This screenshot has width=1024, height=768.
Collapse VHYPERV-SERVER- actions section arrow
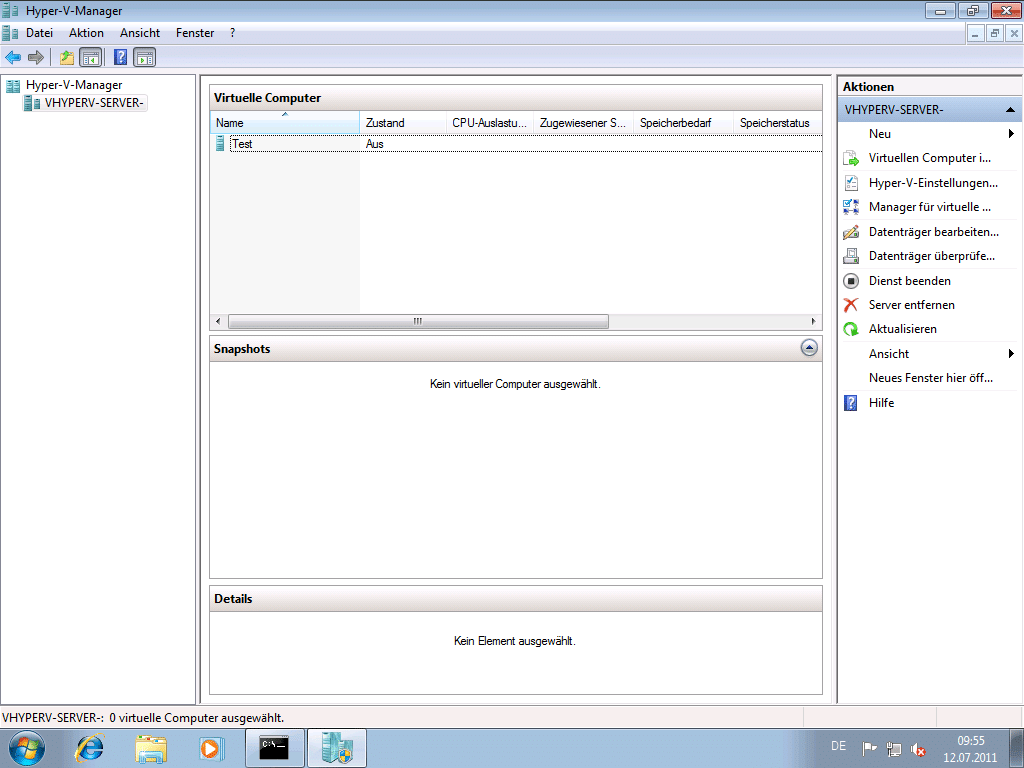[1010, 110]
